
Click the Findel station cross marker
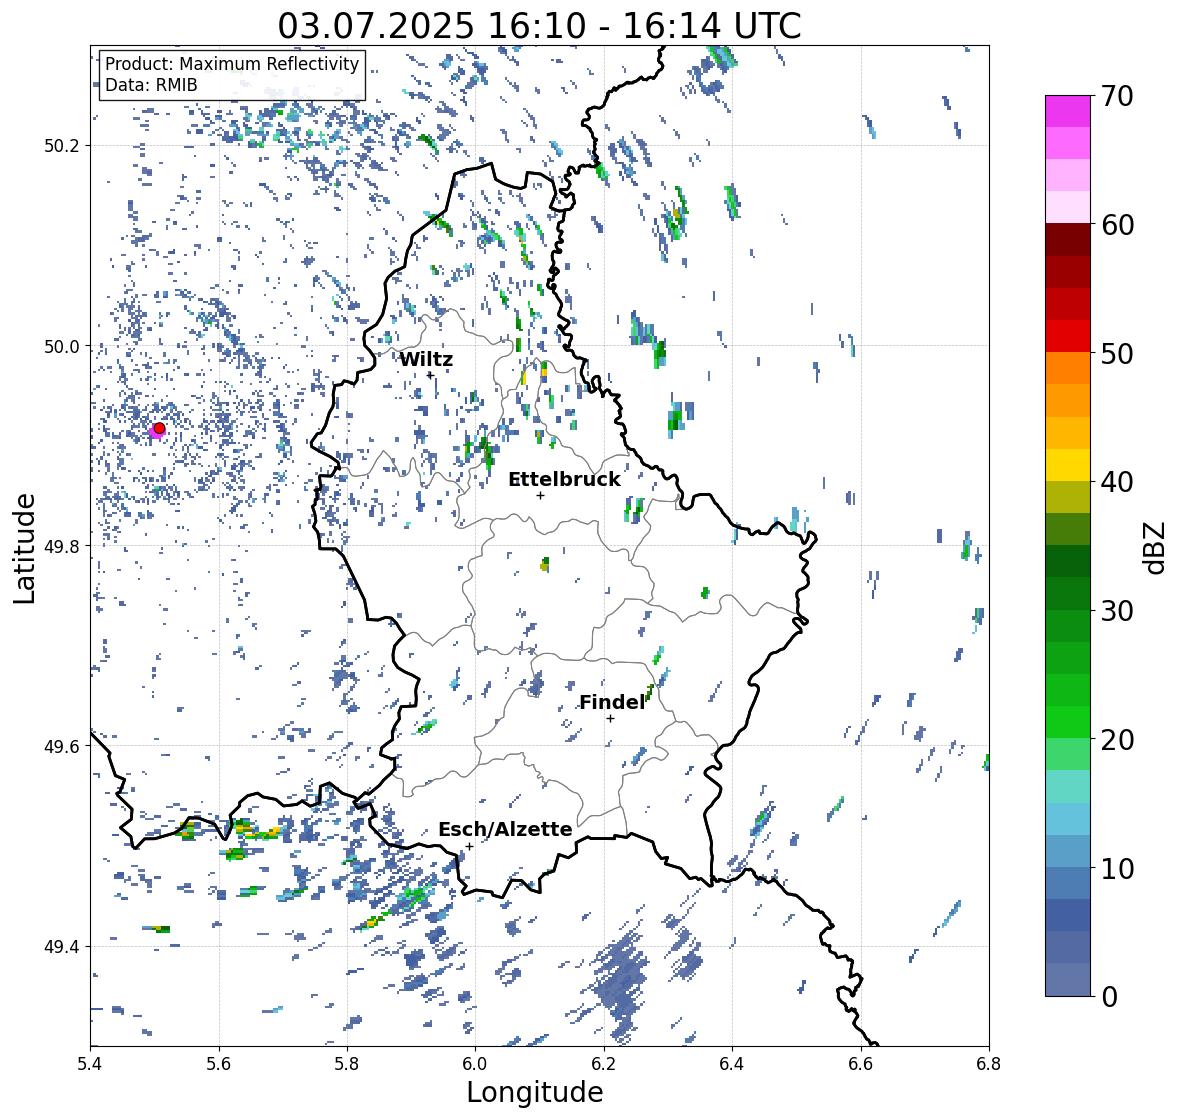(x=611, y=719)
